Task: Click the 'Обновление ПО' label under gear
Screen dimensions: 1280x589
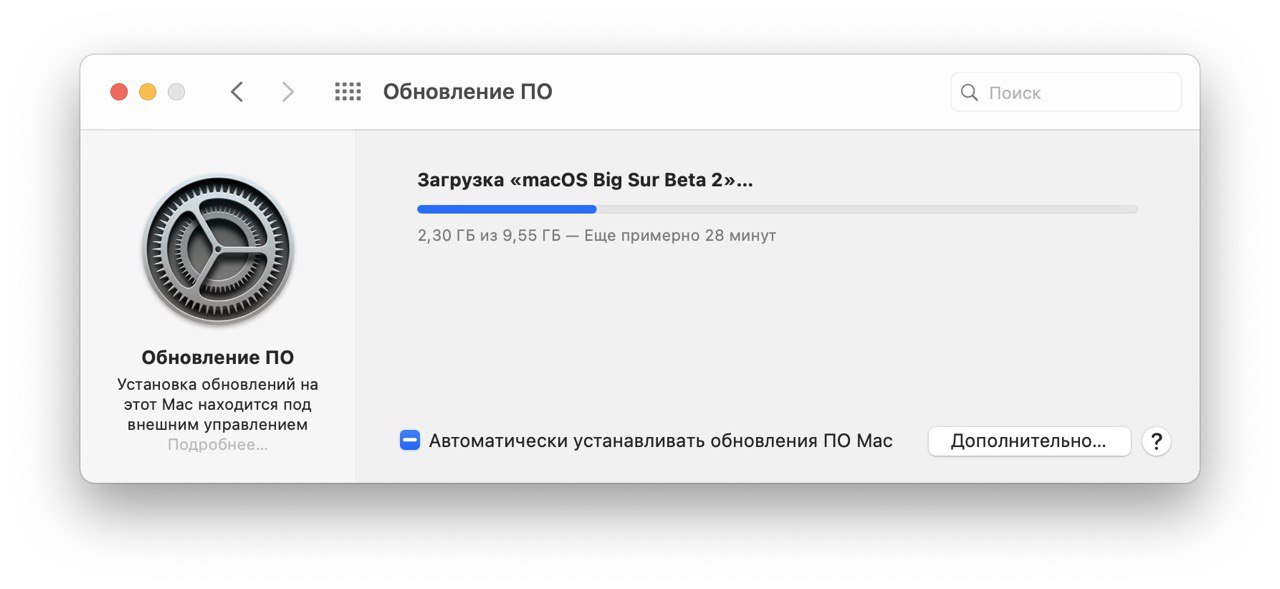Action: (x=218, y=358)
